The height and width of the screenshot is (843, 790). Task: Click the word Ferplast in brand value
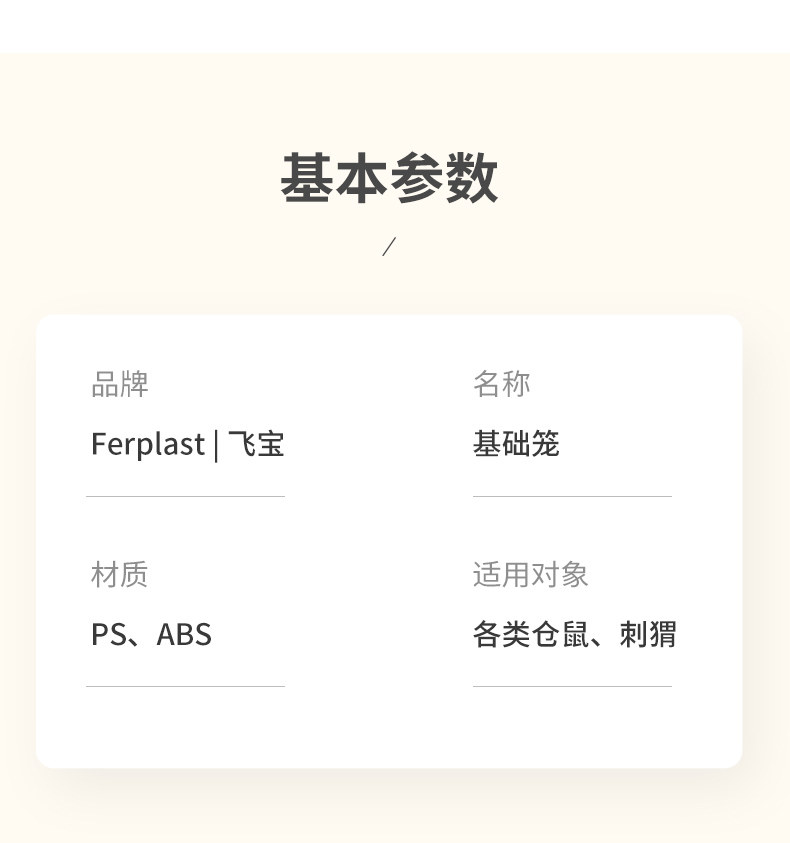[147, 444]
